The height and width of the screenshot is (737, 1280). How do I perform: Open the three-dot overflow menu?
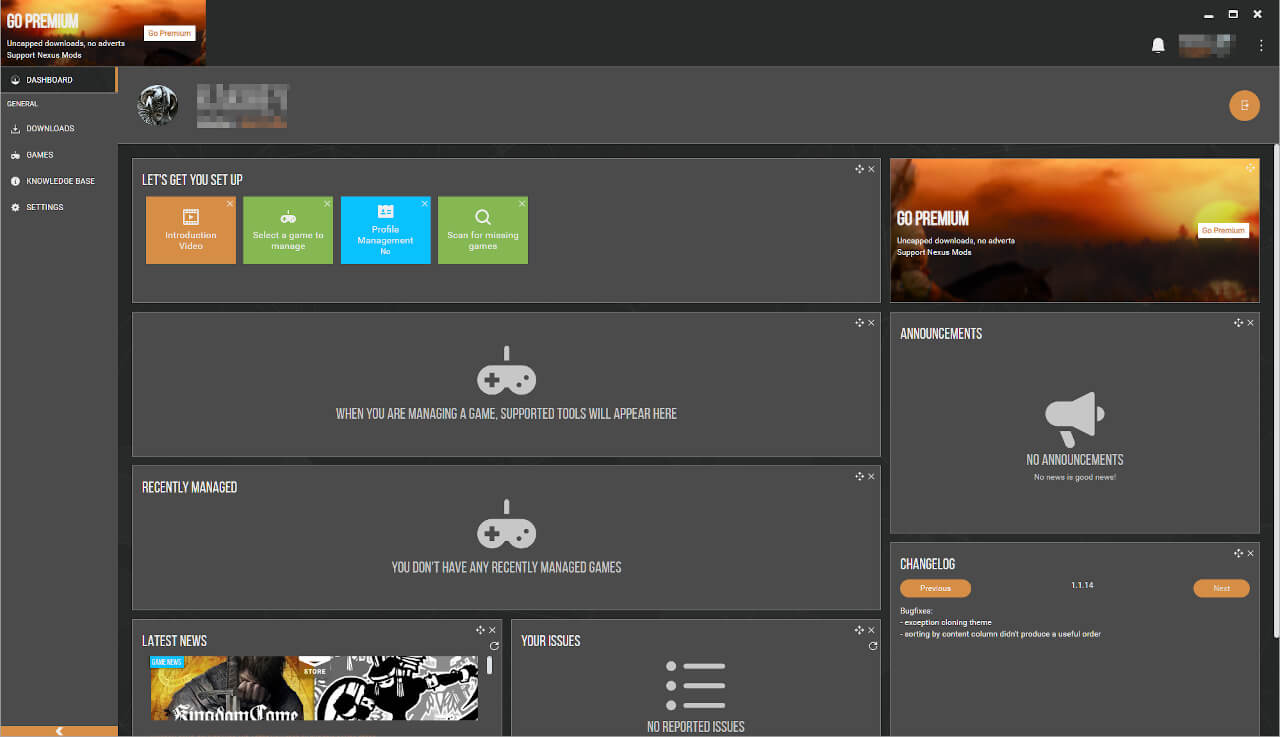coord(1261,45)
